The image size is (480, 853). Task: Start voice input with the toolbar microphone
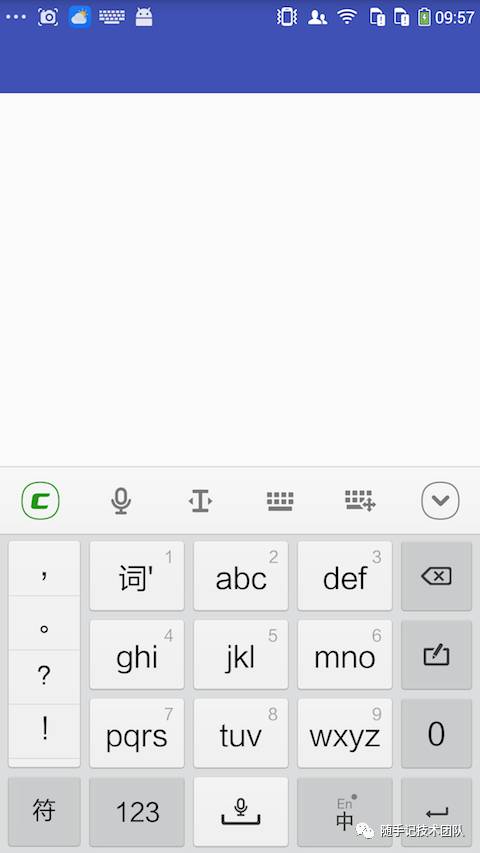pos(121,500)
